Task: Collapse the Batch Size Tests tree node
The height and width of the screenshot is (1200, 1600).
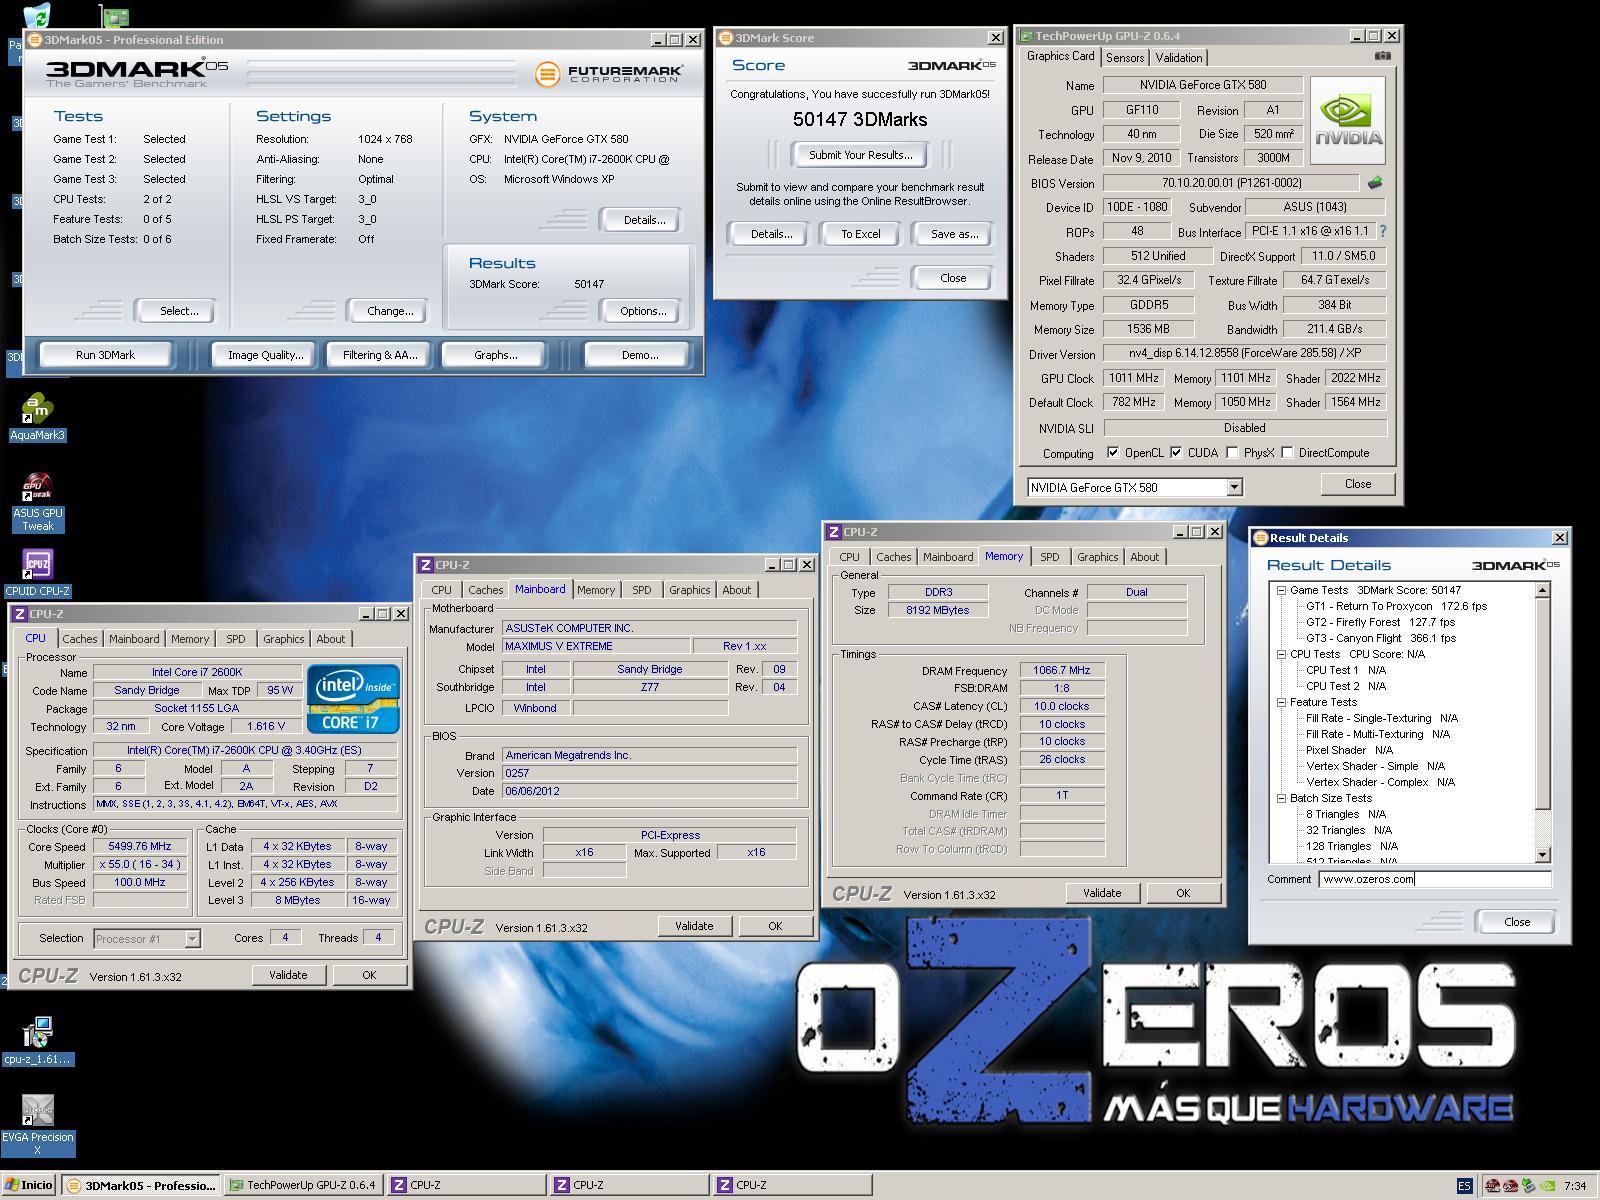Action: click(x=1281, y=798)
